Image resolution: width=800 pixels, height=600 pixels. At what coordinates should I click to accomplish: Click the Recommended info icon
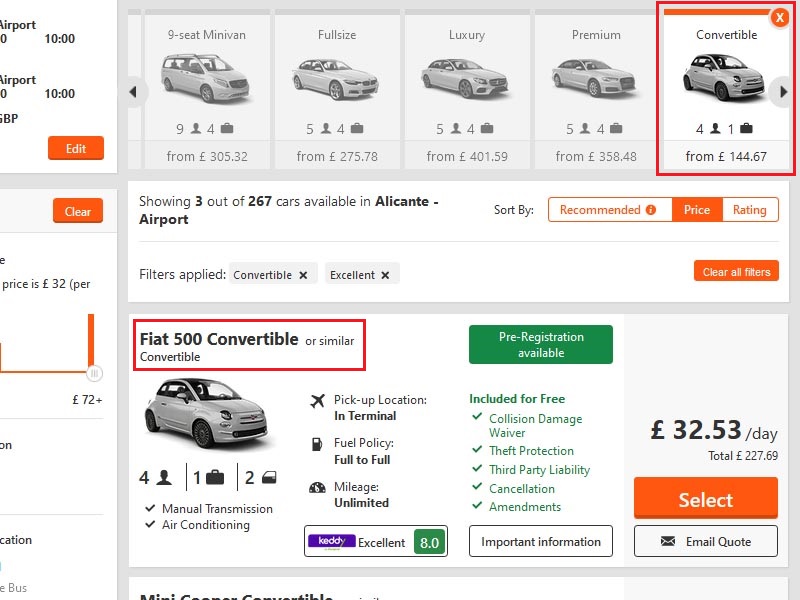[651, 210]
